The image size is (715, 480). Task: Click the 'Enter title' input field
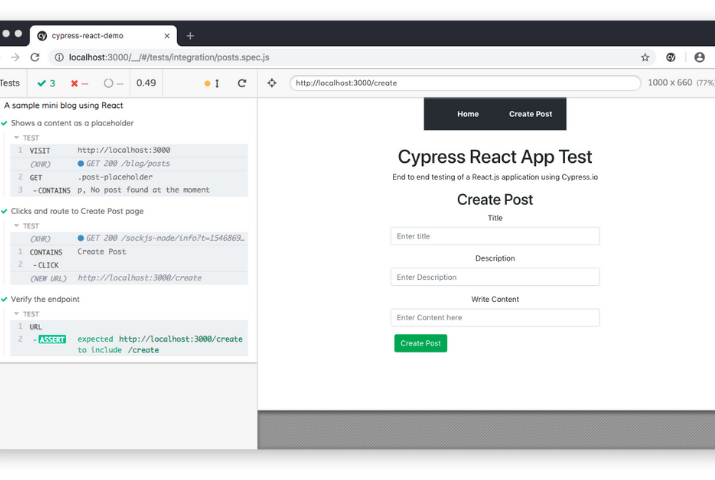(495, 236)
